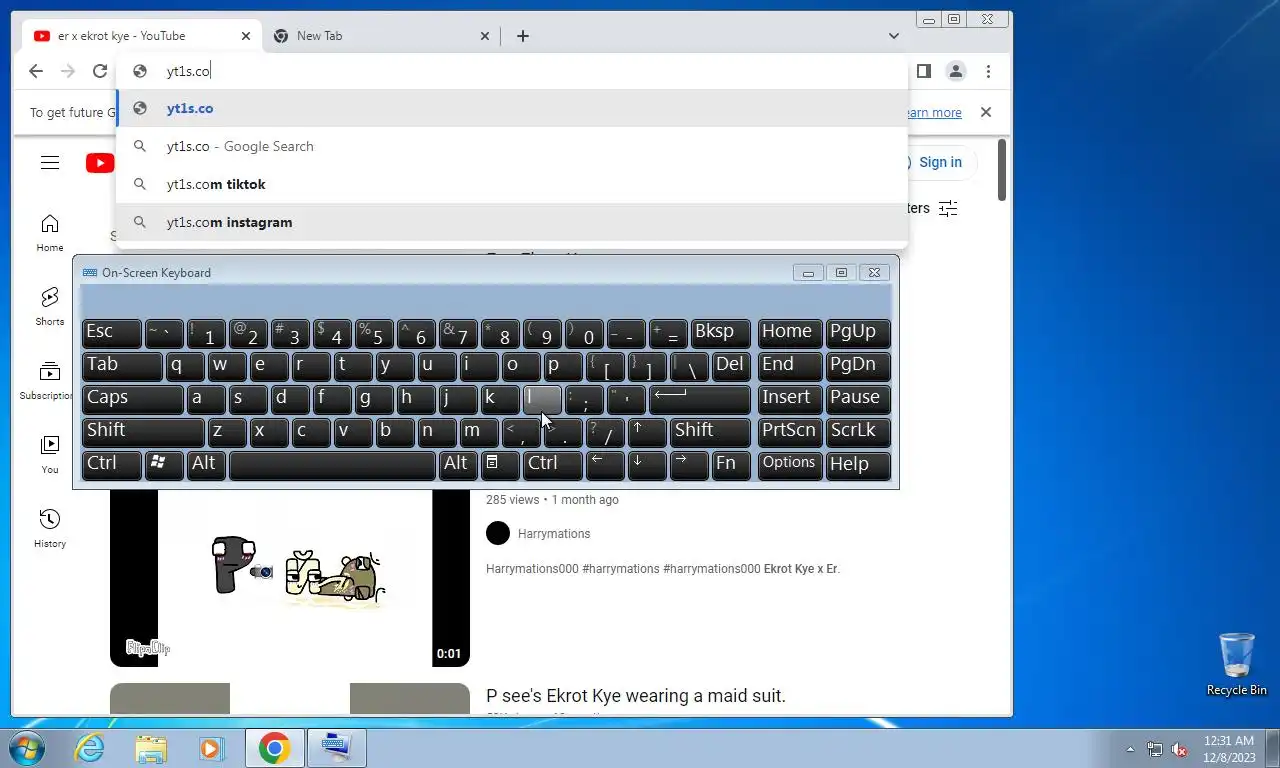
Task: Switch to the New Tab tab
Action: [382, 36]
